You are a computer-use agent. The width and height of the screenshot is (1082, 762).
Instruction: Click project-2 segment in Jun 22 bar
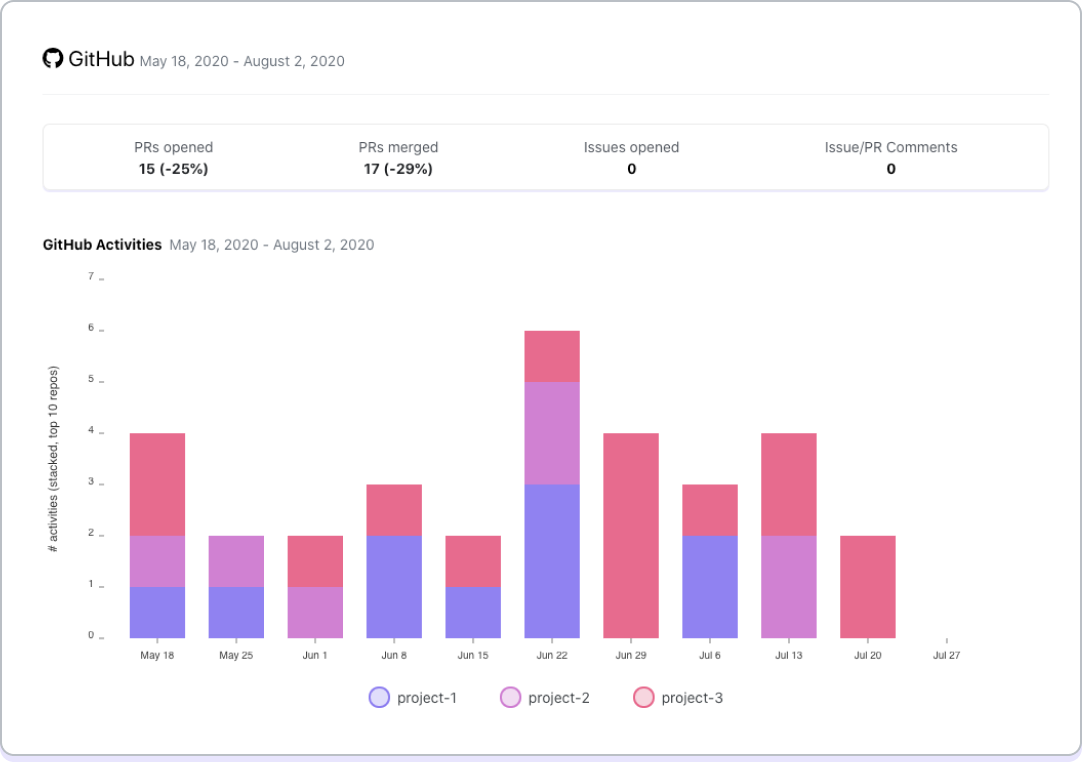(552, 433)
